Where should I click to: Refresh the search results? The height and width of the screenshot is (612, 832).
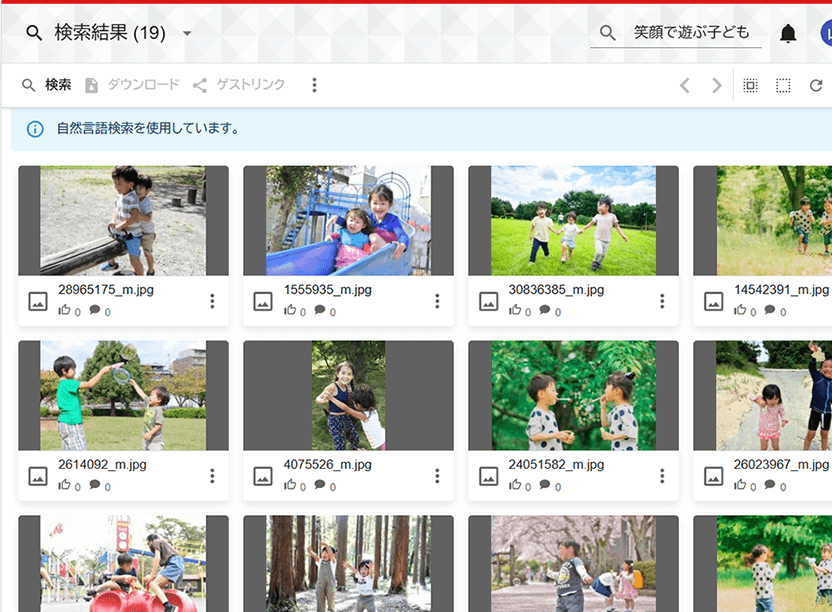[x=816, y=85]
